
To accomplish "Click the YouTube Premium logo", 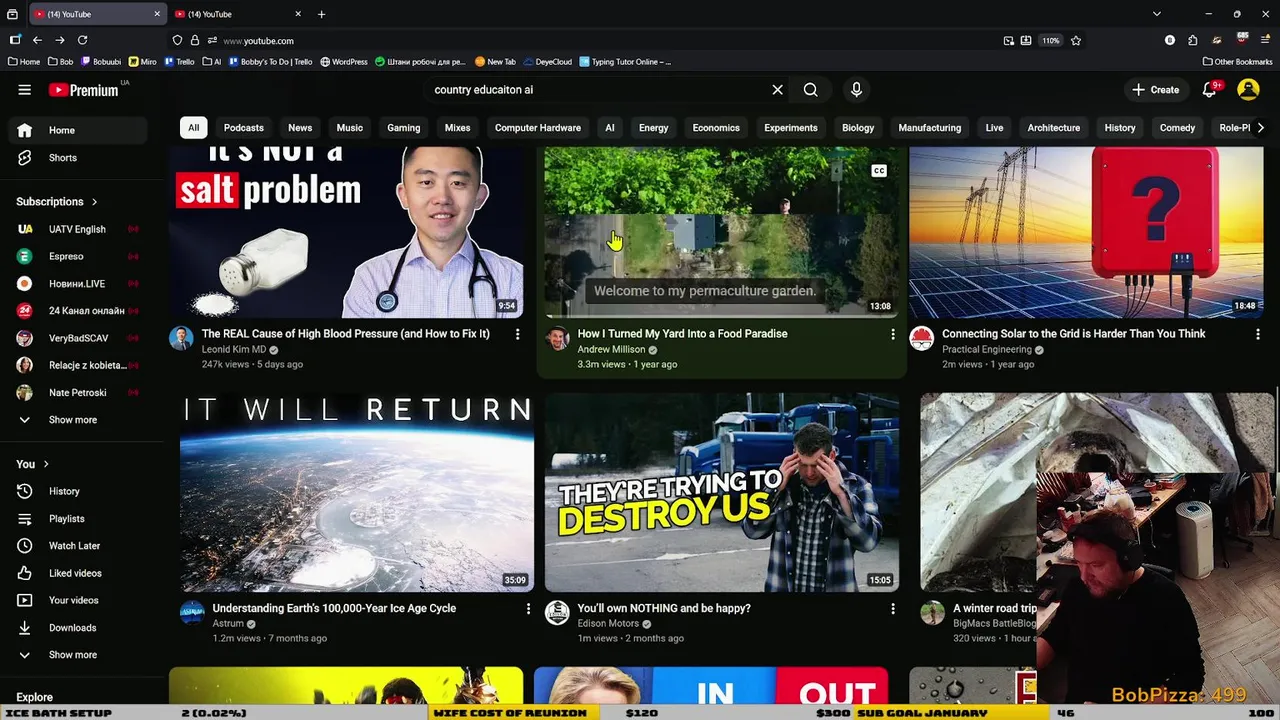I will point(84,90).
